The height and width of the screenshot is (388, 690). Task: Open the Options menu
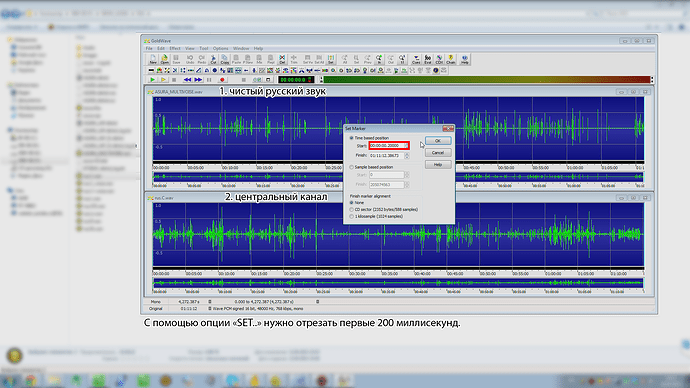(x=220, y=48)
